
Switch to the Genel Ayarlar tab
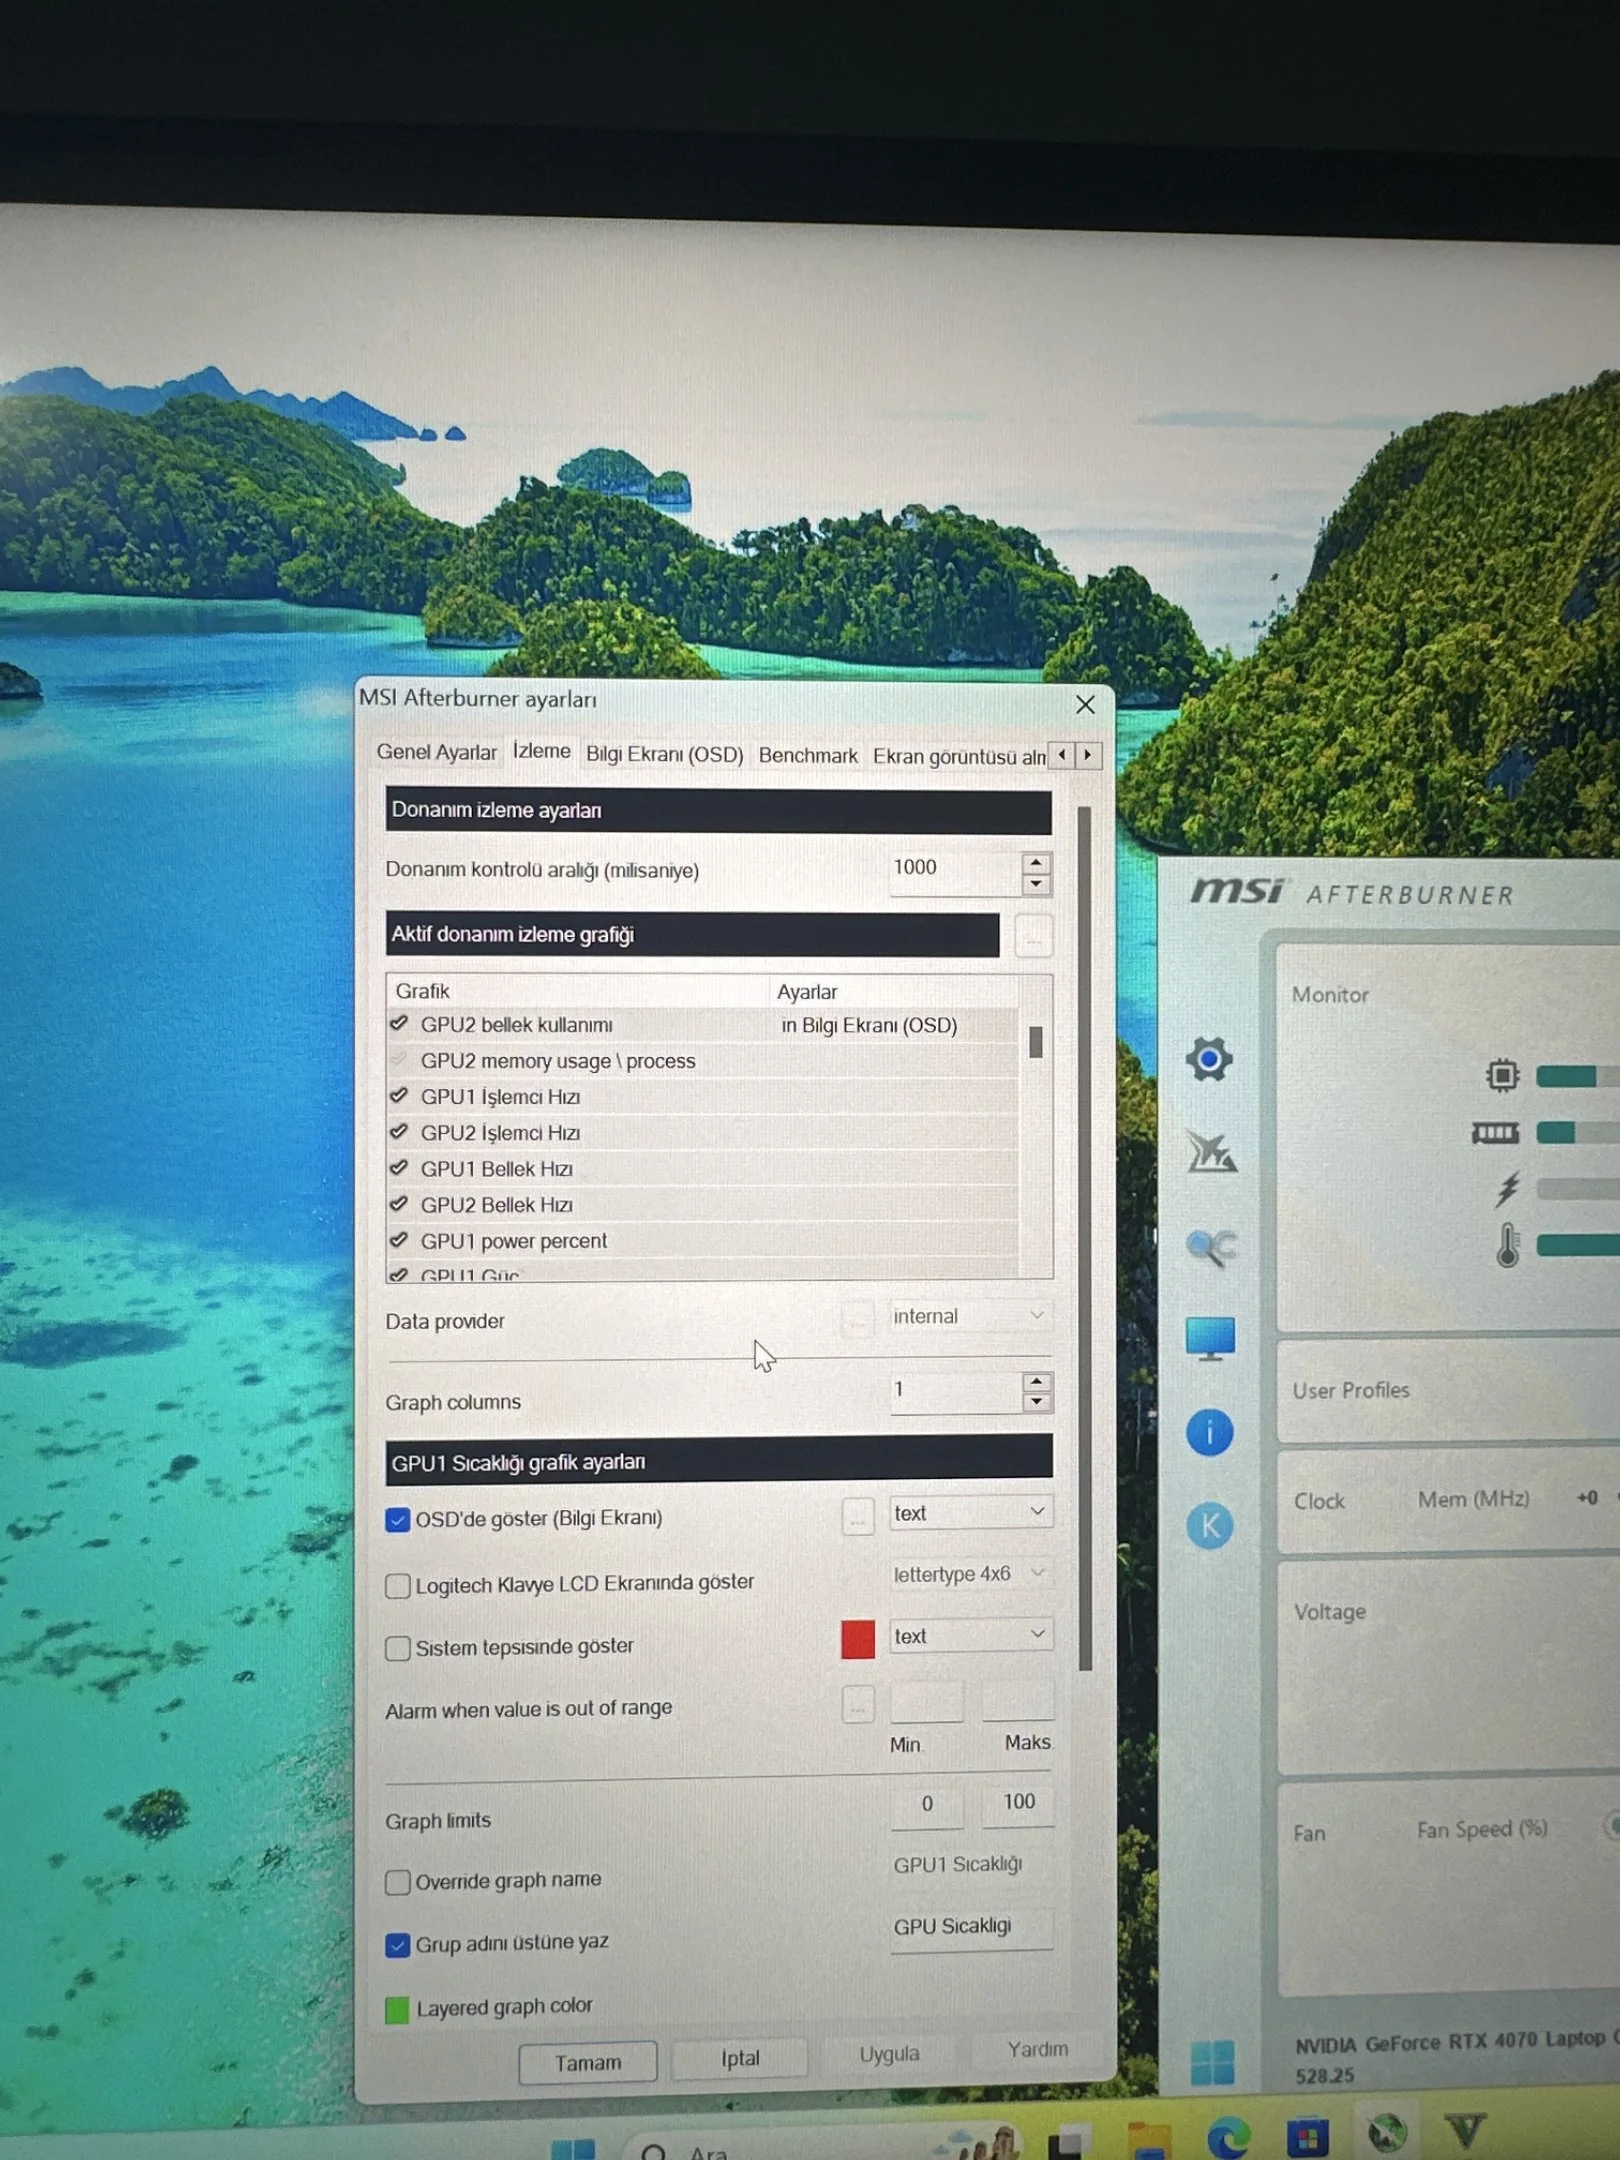436,752
